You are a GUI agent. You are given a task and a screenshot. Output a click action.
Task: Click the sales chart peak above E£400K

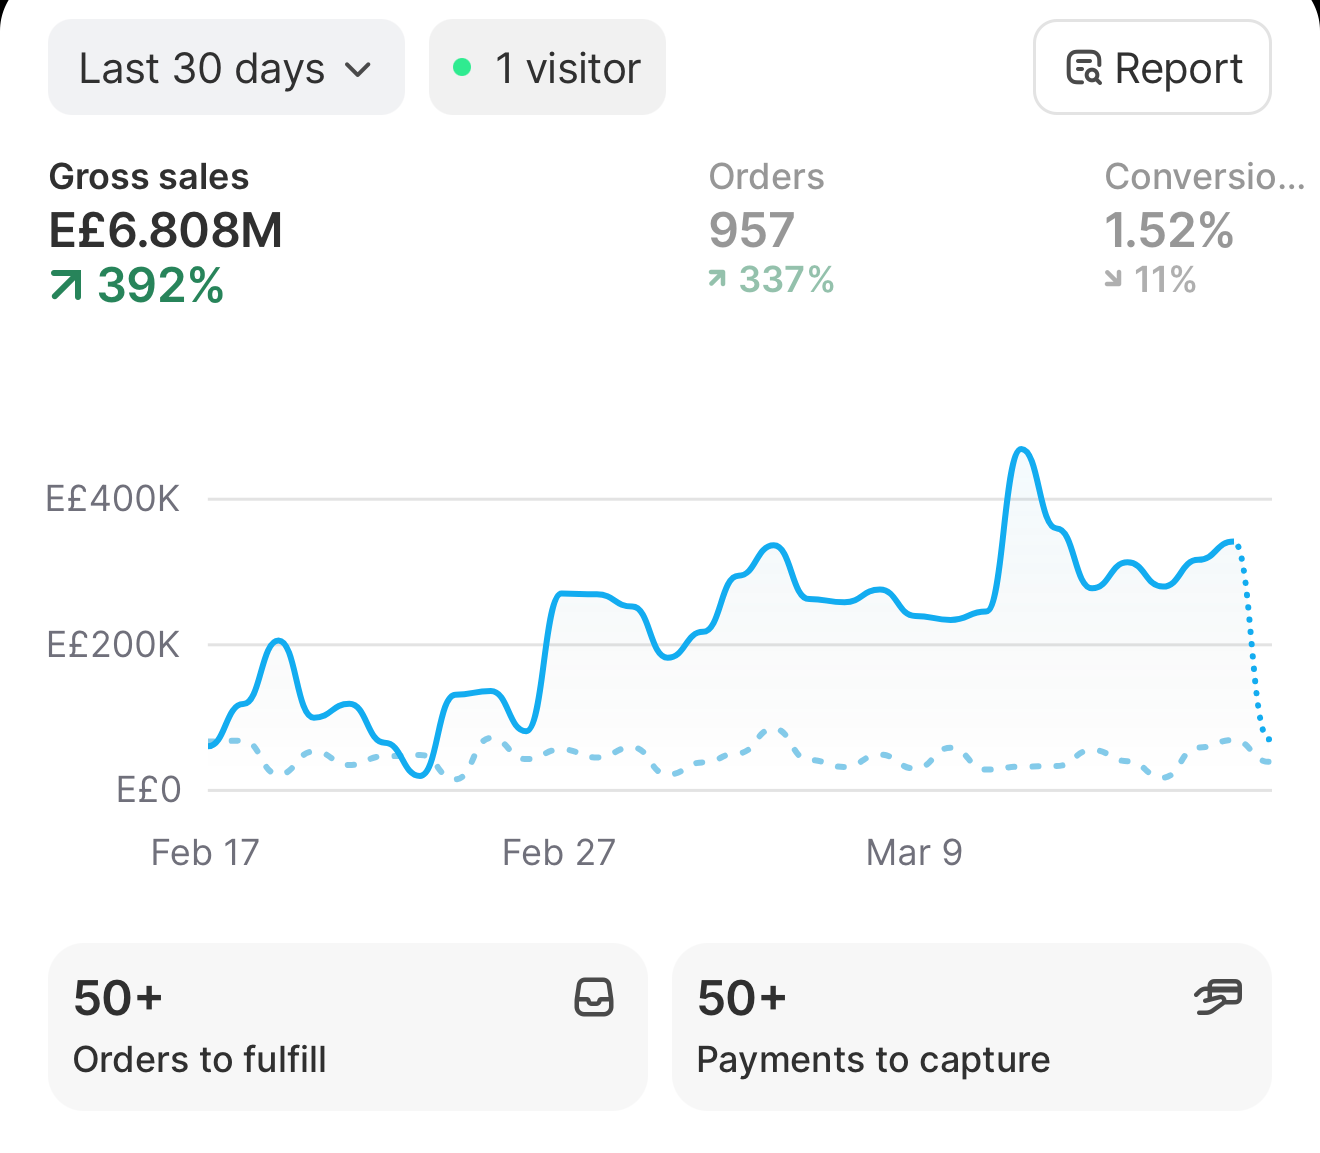pos(1021,450)
